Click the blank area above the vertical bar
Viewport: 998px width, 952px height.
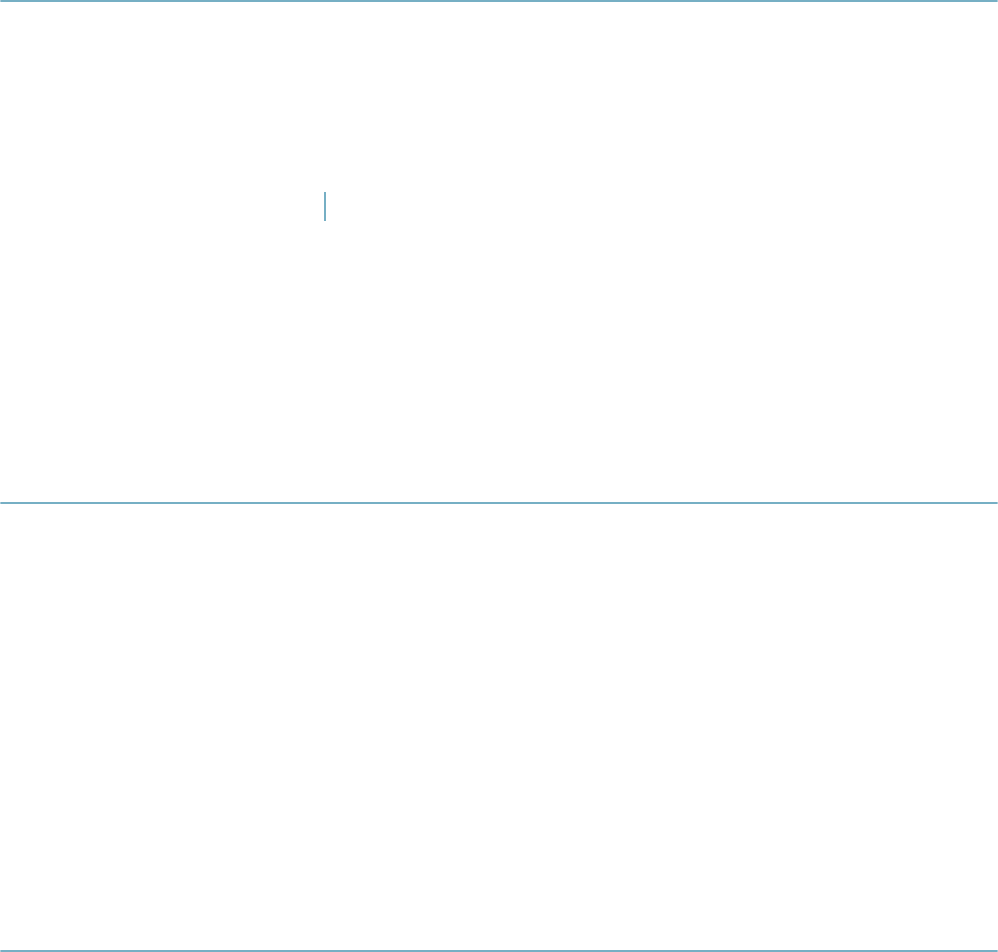coord(325,95)
